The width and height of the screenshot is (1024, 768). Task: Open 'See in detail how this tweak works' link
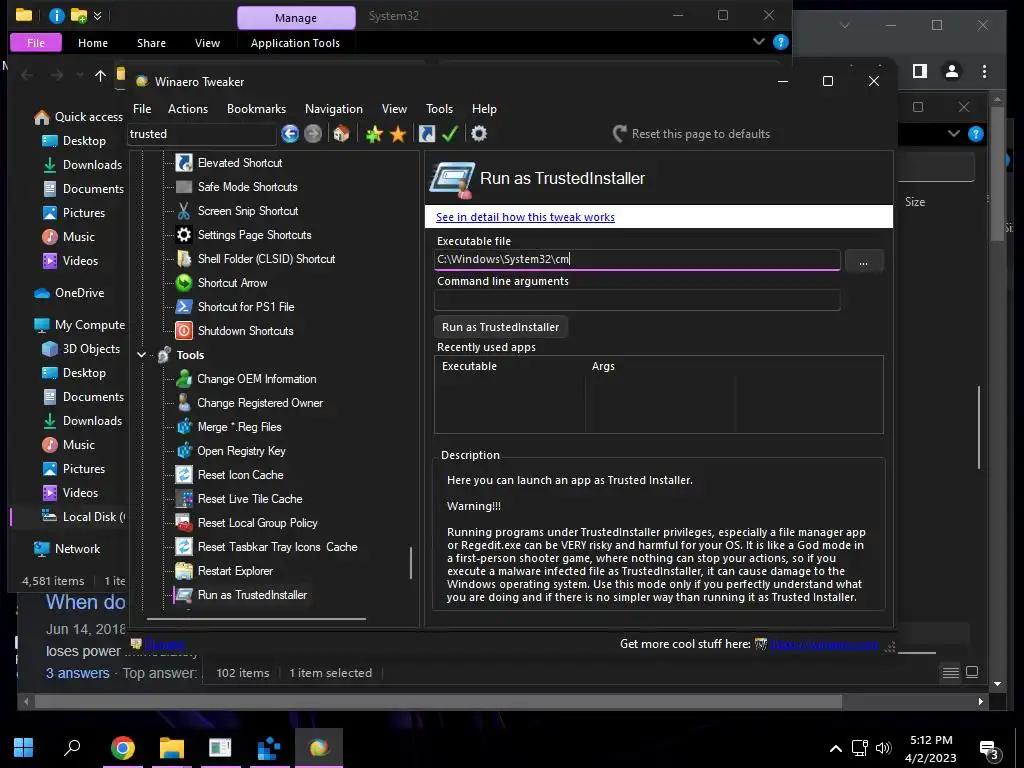[x=525, y=217]
